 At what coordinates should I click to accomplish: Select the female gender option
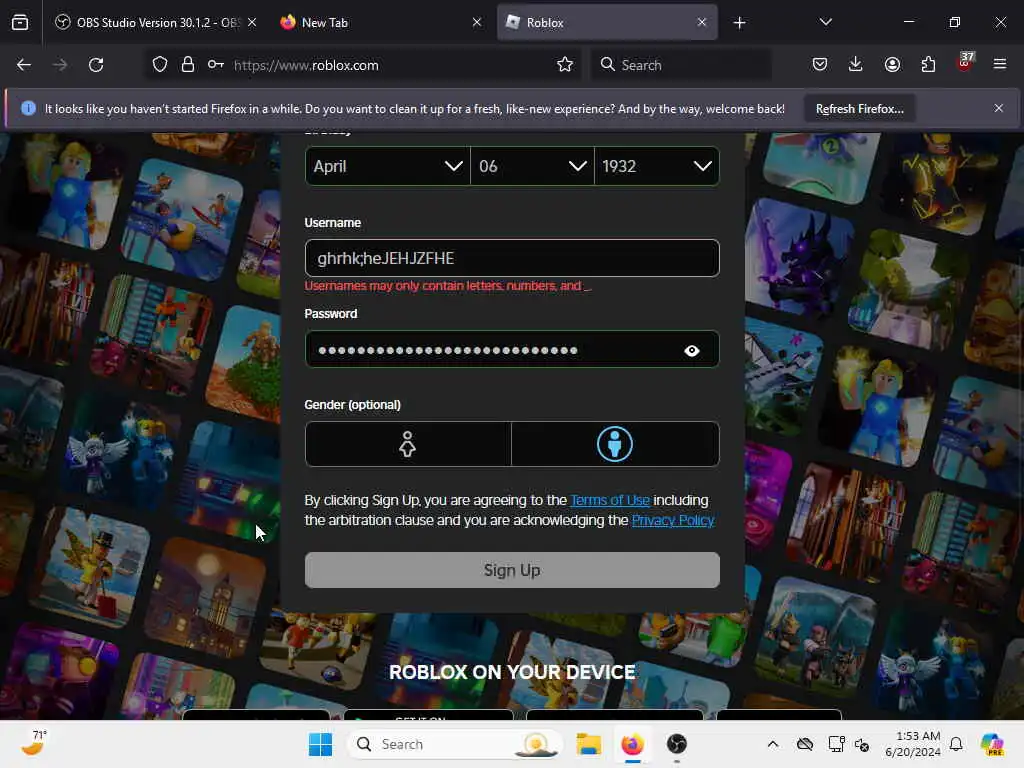coord(408,444)
